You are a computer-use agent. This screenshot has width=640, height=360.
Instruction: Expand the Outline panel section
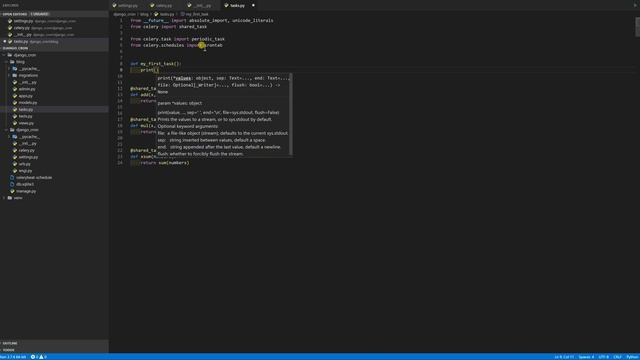click(x=10, y=343)
